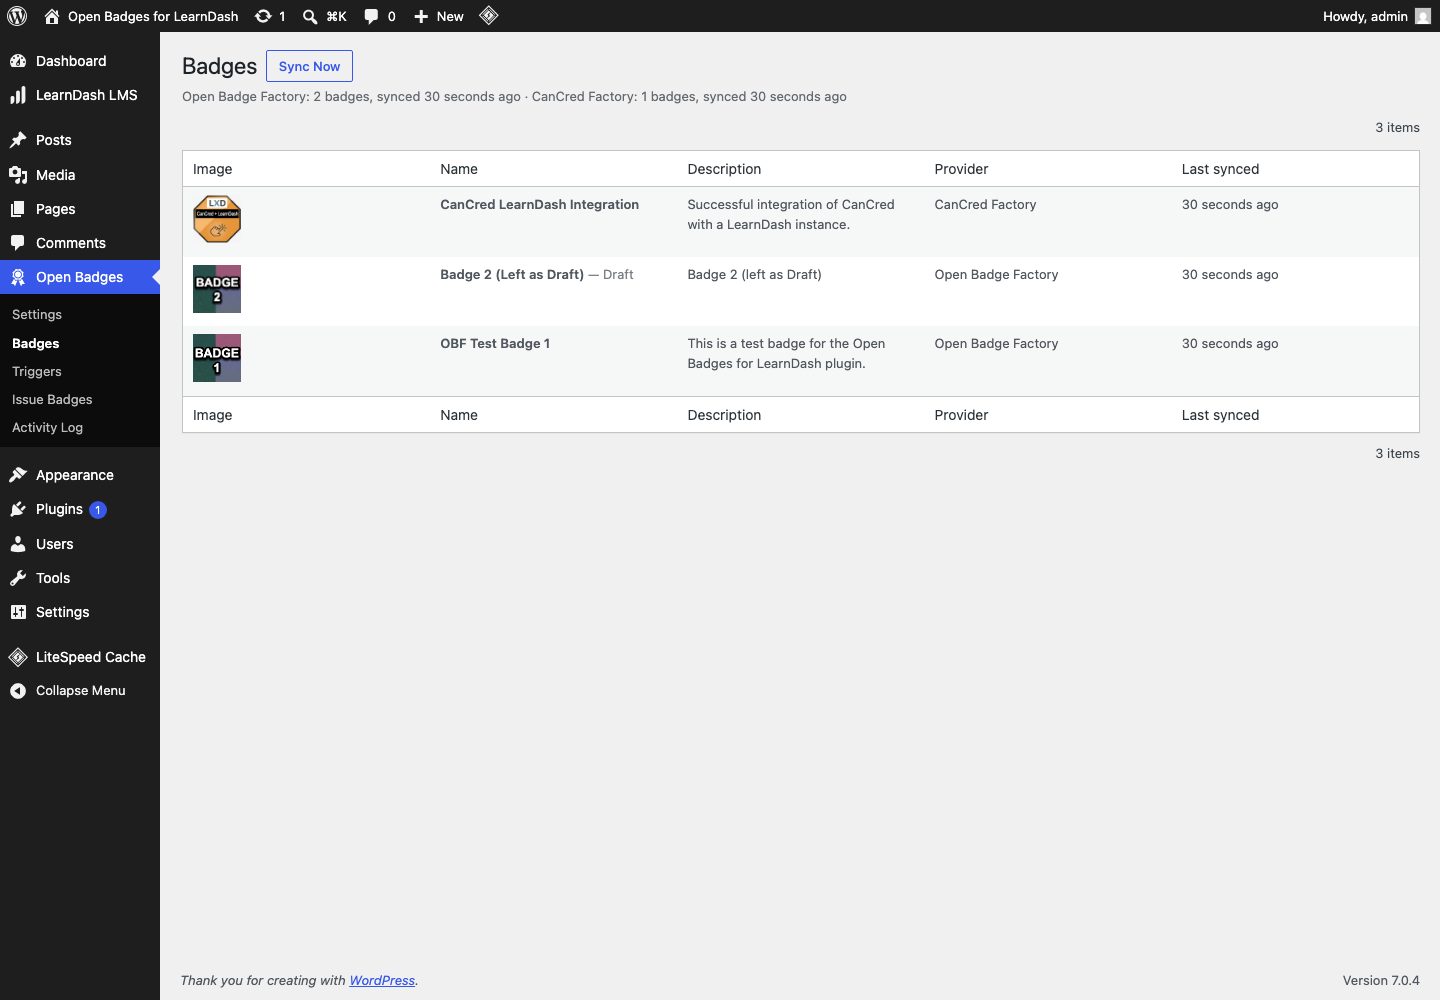Open the LiteSpeed diamond icon in admin bar

pos(489,15)
